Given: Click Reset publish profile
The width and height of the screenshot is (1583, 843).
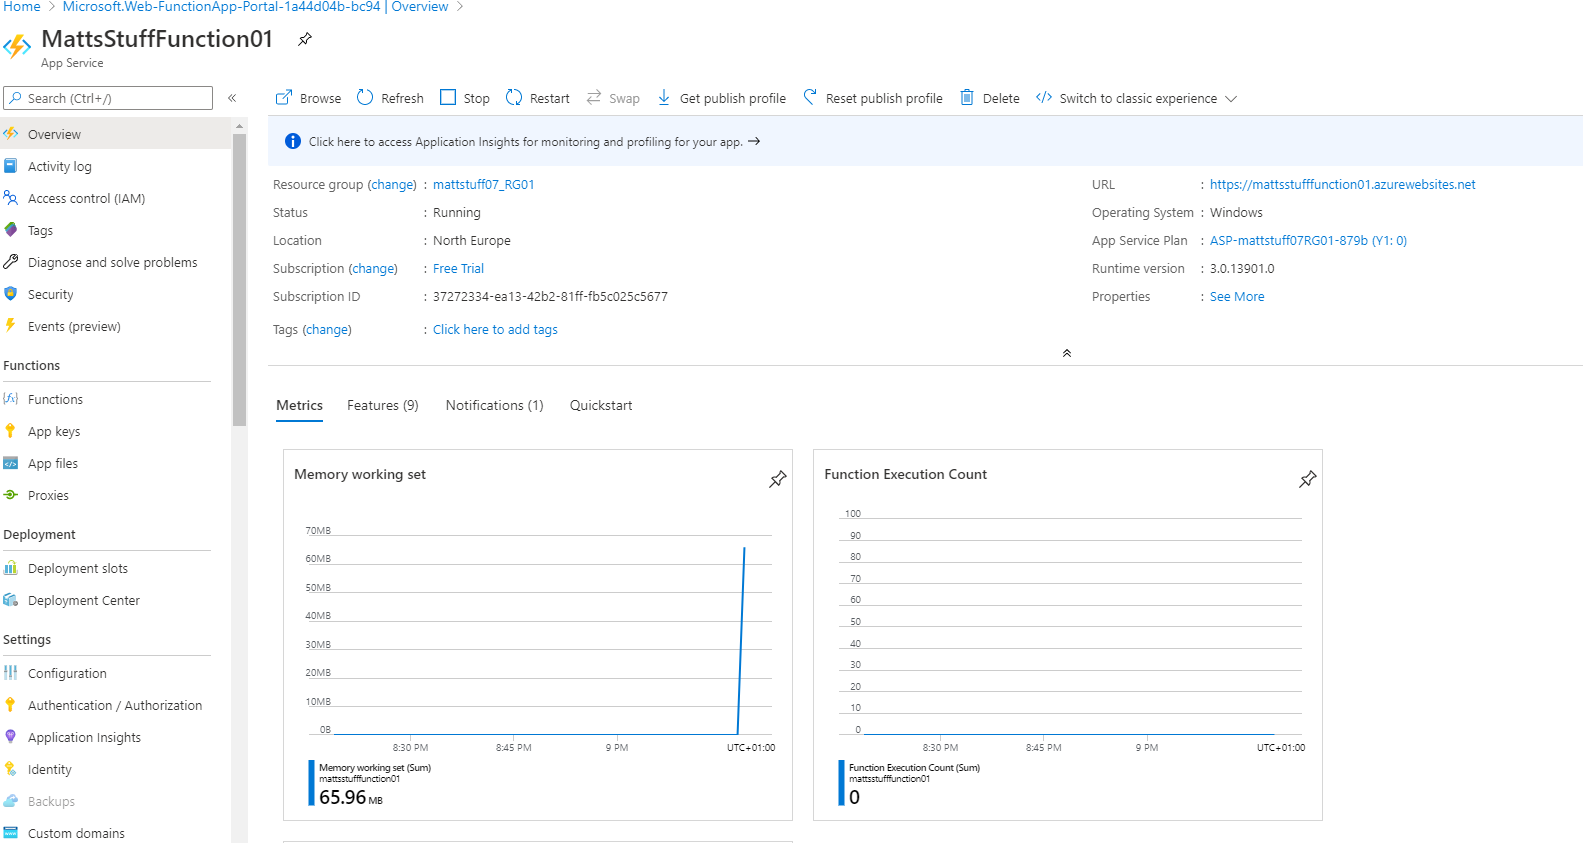Looking at the screenshot, I should [873, 98].
